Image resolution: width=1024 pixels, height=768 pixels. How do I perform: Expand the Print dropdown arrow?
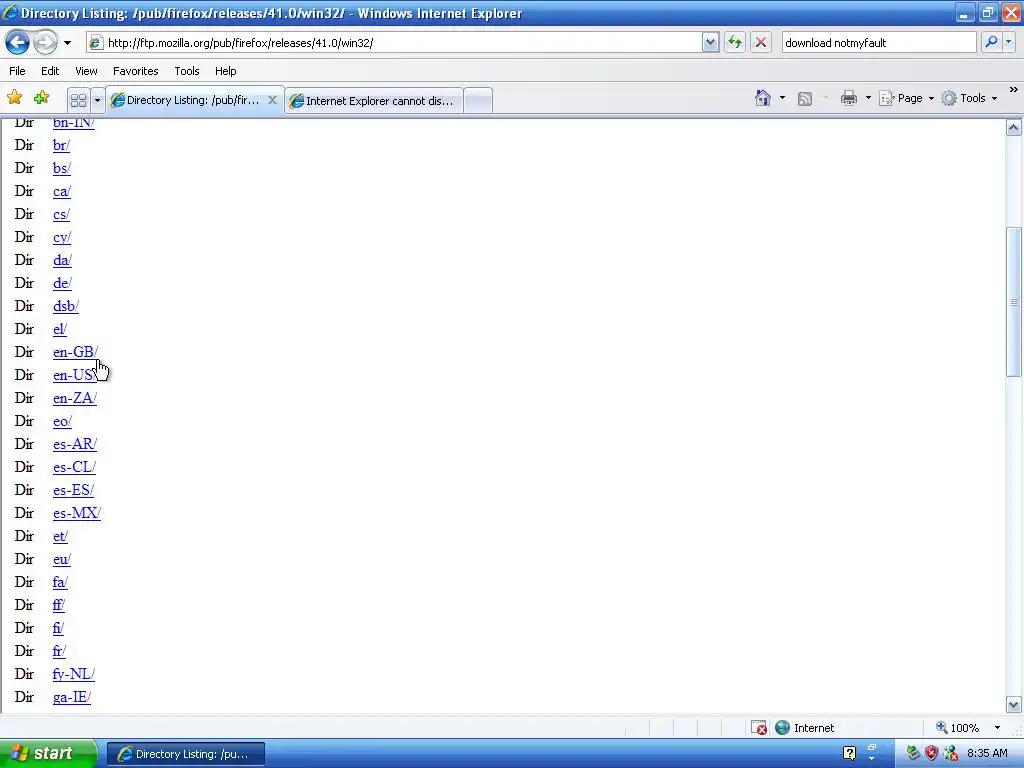(x=868, y=98)
